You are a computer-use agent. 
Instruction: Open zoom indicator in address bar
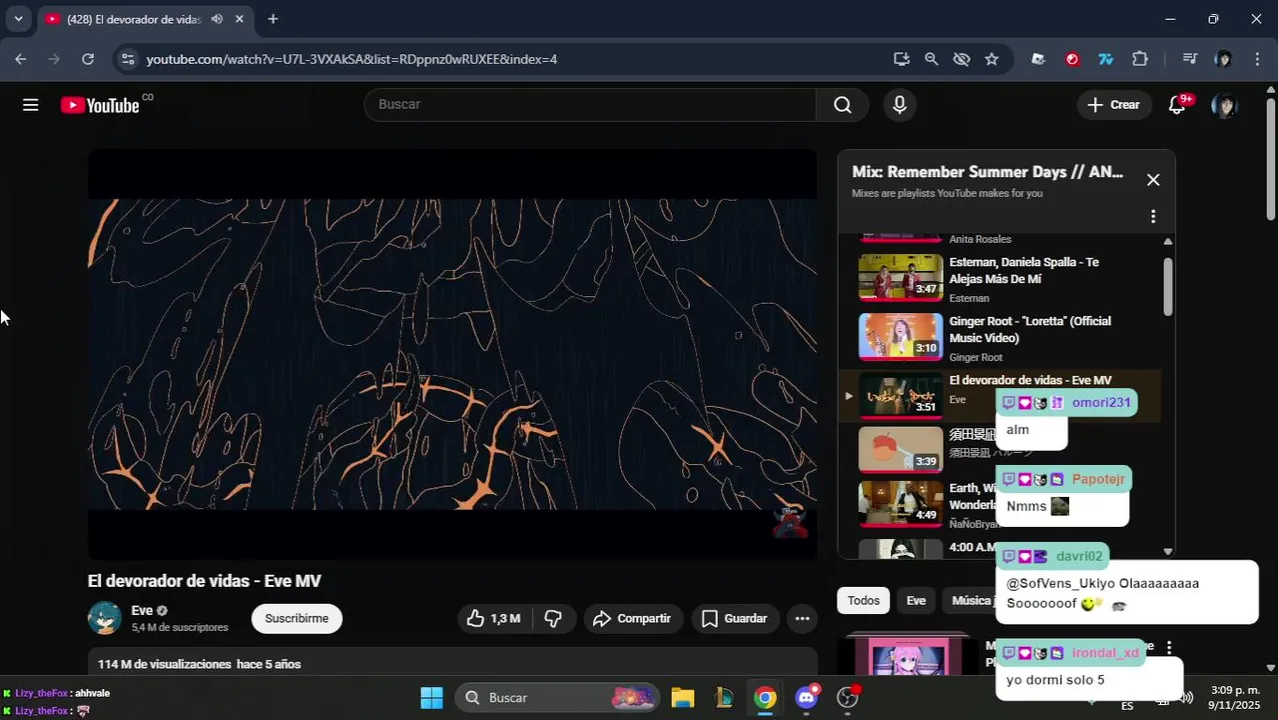[931, 59]
